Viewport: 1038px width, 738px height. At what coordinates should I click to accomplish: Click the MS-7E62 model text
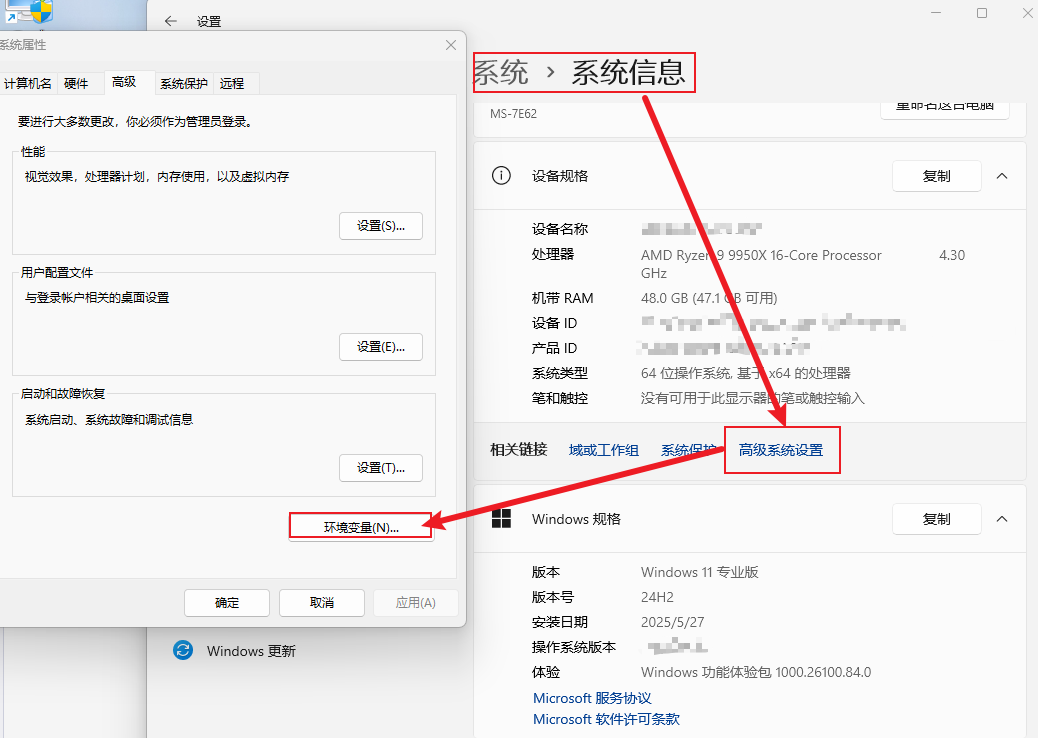tap(513, 114)
